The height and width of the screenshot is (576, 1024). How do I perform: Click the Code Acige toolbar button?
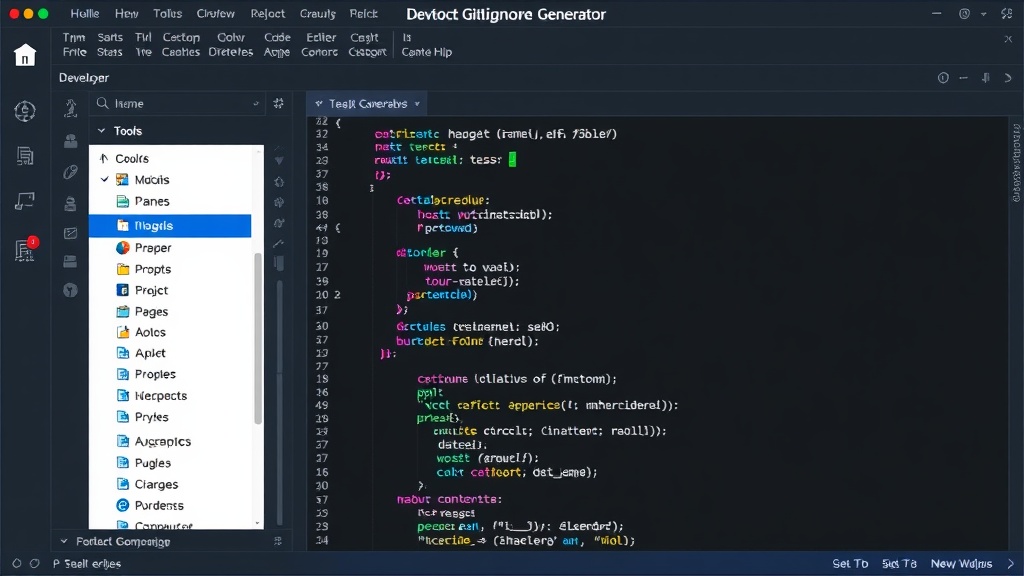(277, 44)
